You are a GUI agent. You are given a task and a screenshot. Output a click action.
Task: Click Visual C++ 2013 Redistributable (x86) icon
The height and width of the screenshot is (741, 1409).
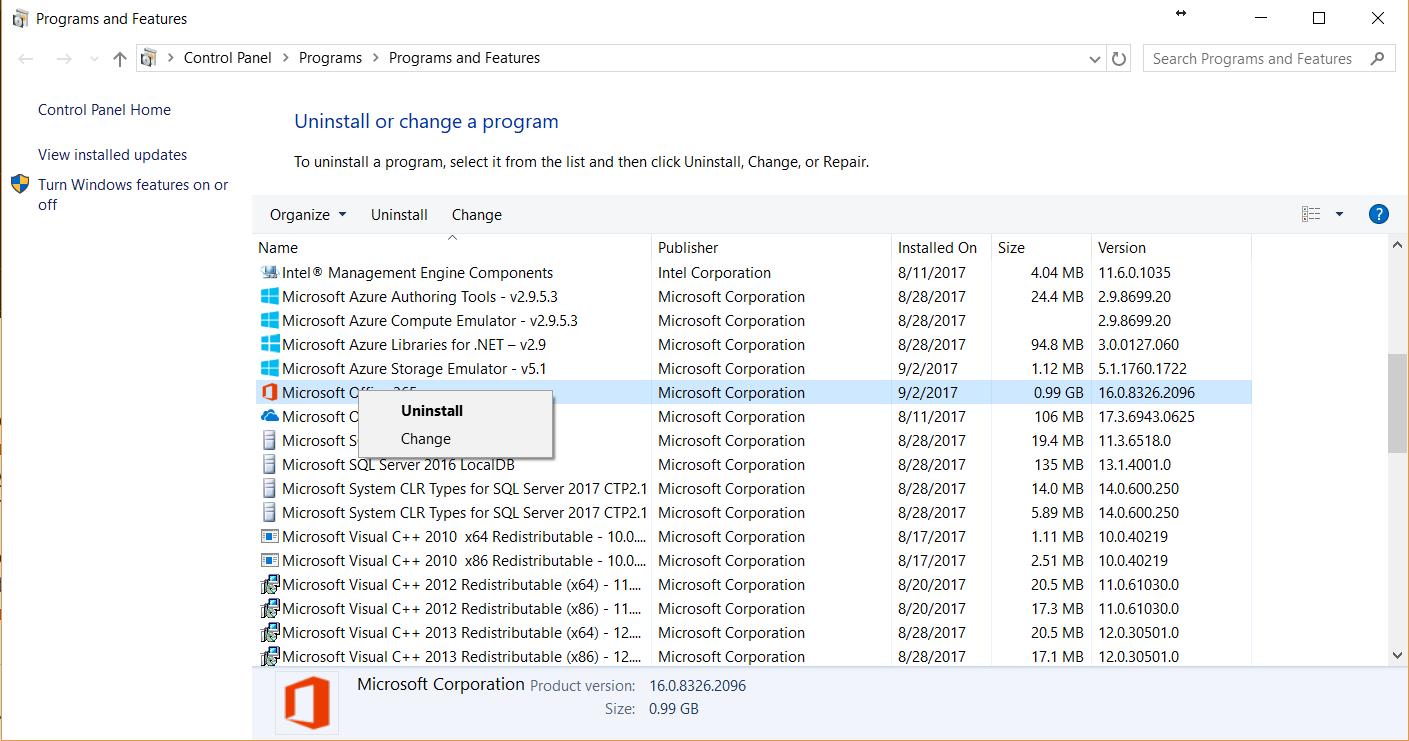click(269, 656)
